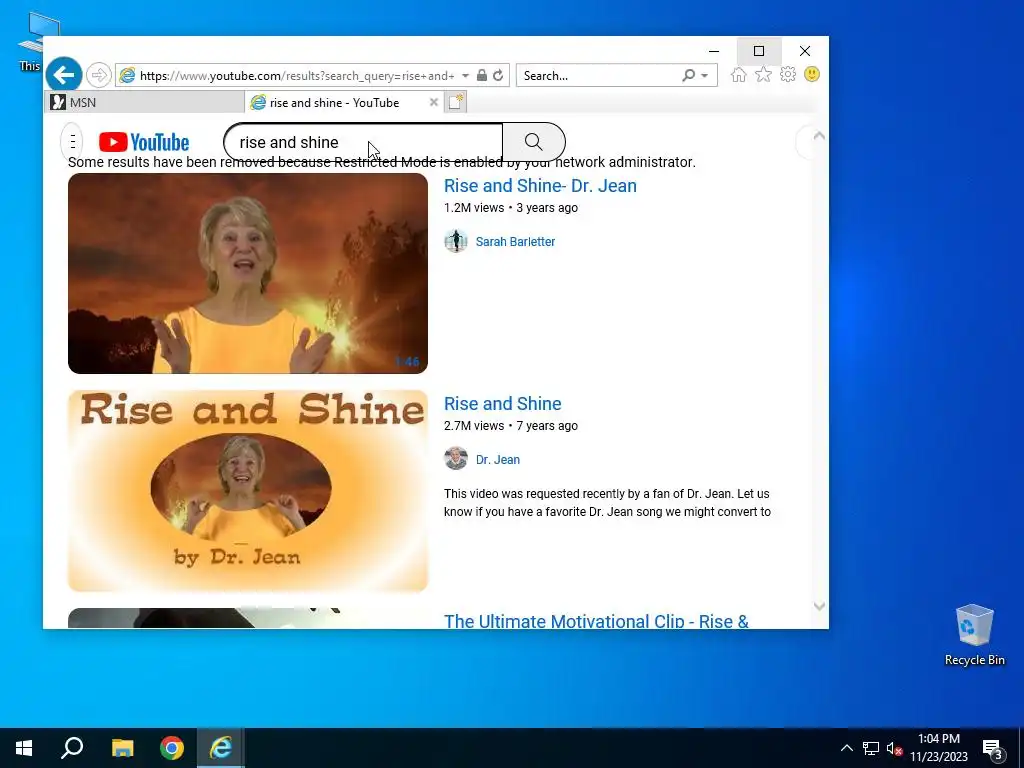Click the IE Search... box
The image size is (1024, 768).
click(598, 76)
